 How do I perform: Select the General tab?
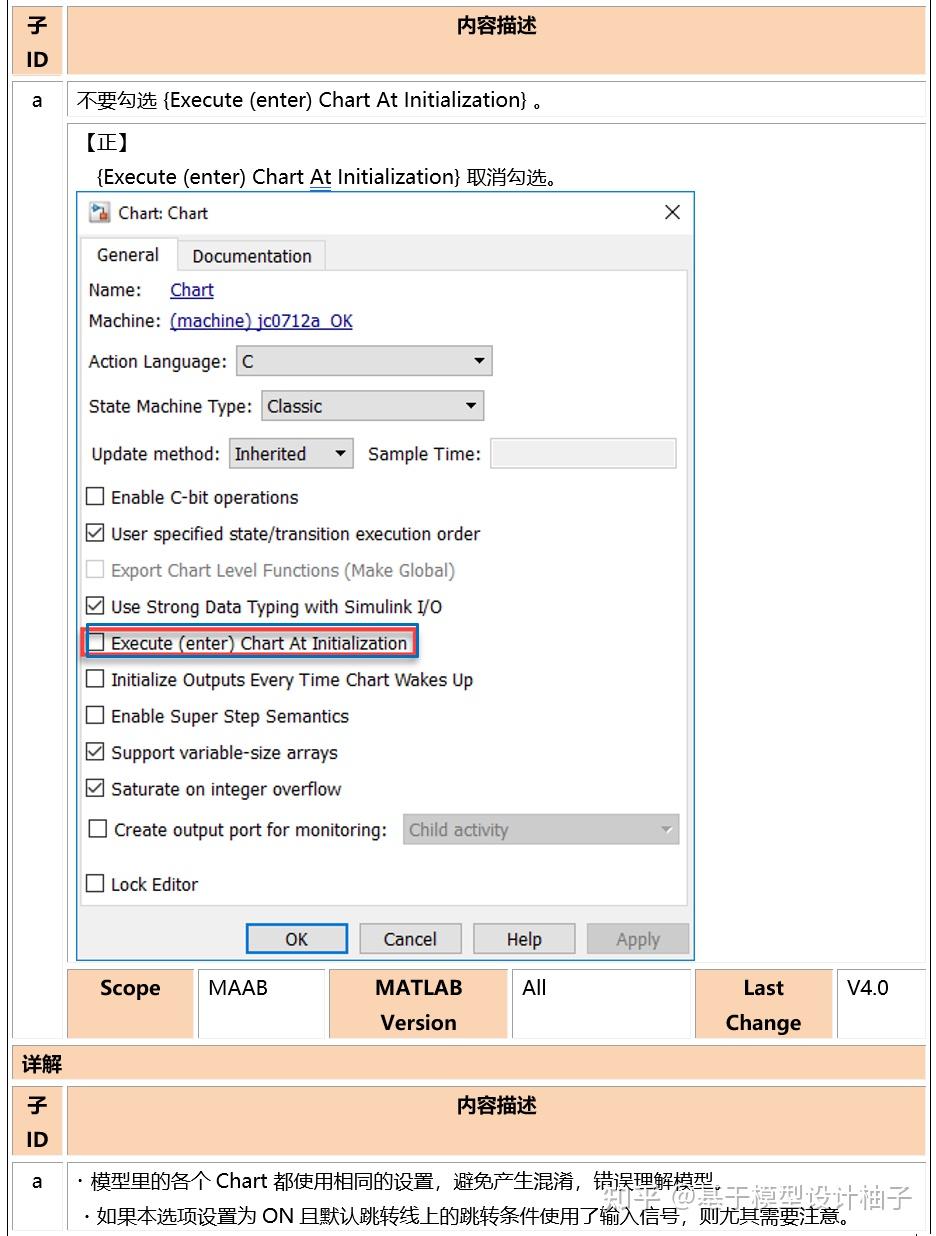tap(127, 256)
